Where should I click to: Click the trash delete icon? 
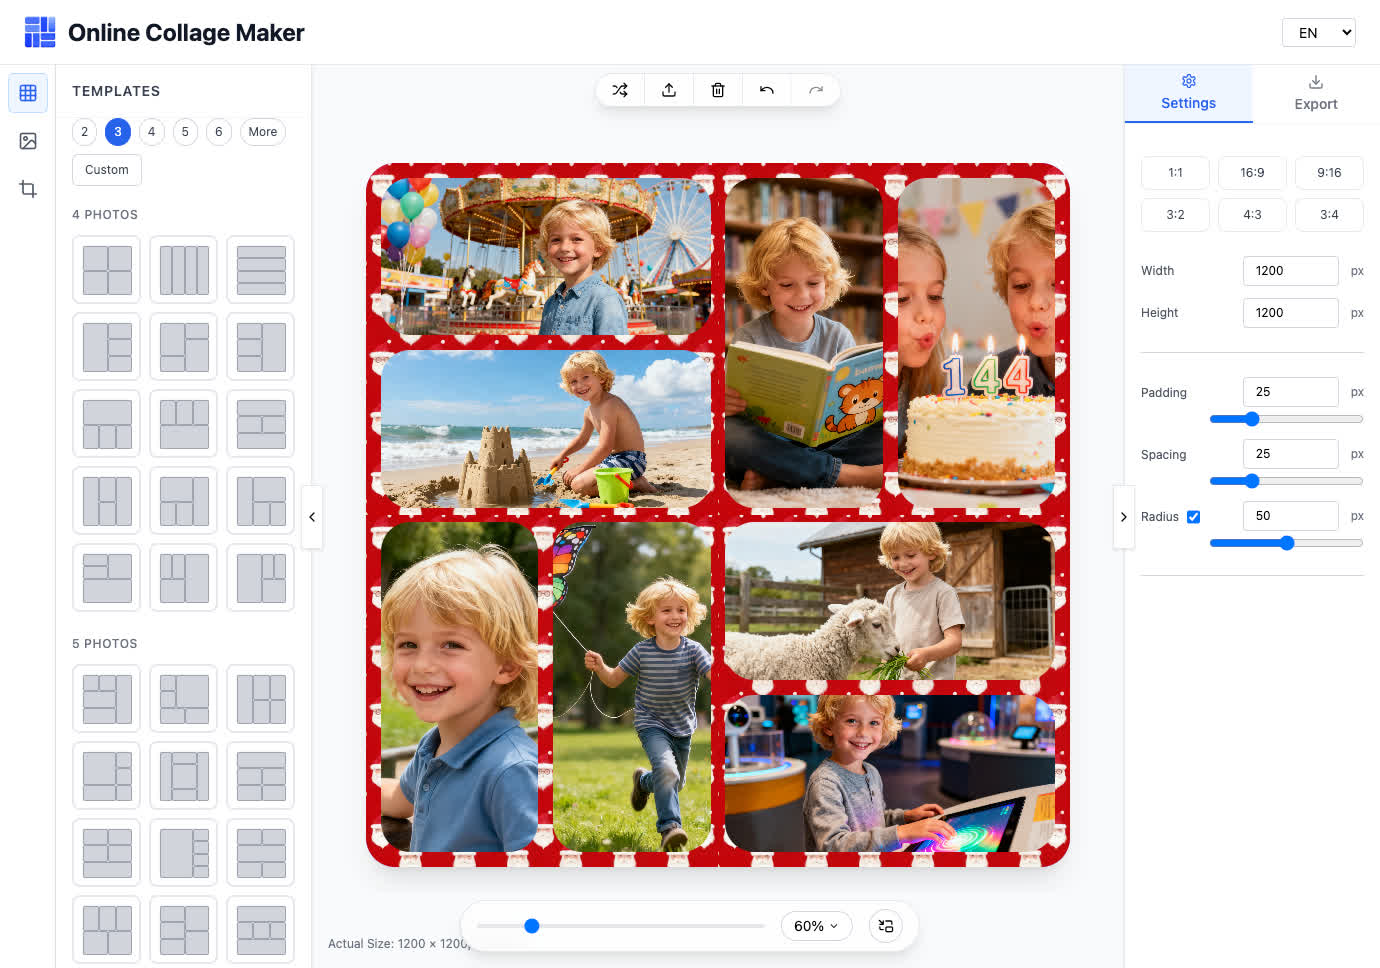[x=718, y=90]
